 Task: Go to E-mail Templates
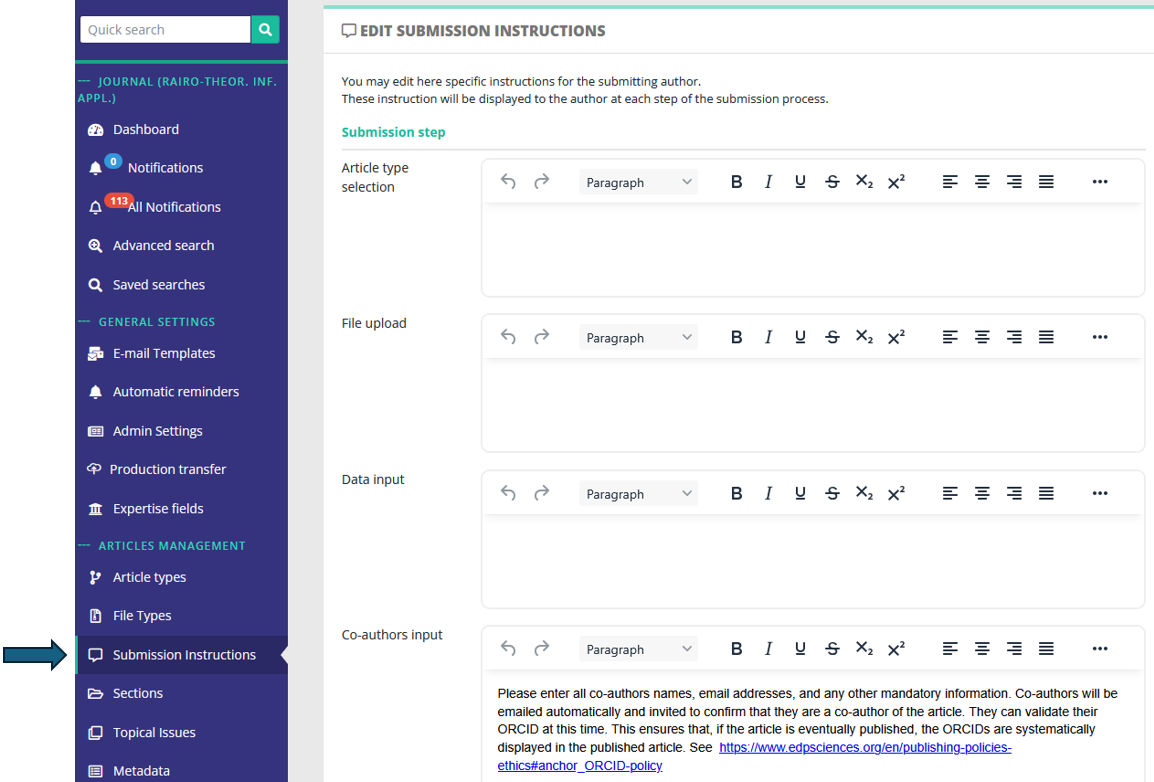point(163,353)
